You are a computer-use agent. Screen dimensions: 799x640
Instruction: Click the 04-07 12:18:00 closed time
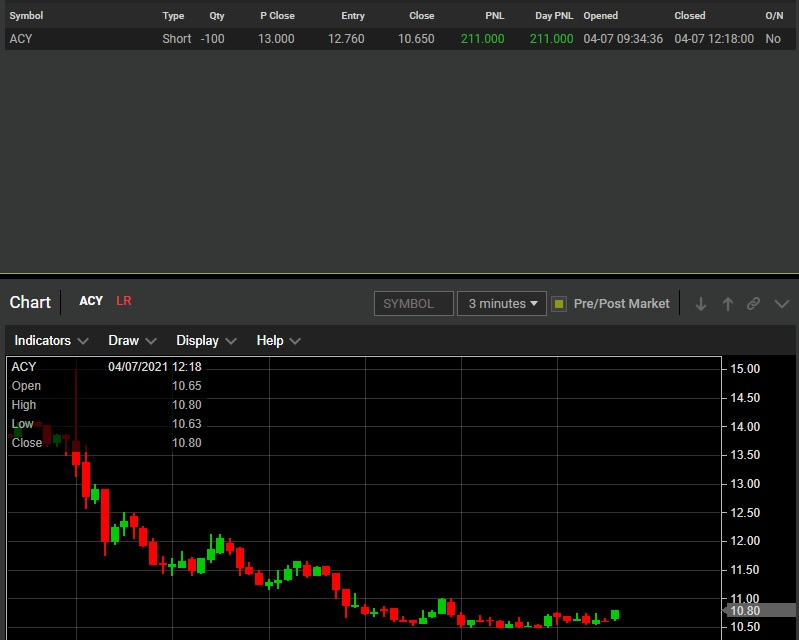(x=714, y=39)
